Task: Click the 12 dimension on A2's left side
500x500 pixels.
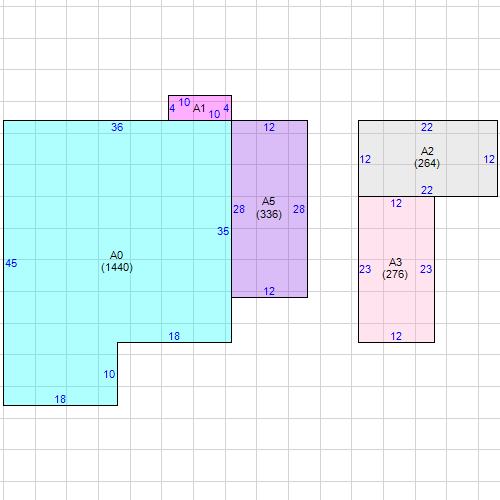Action: [x=365, y=159]
